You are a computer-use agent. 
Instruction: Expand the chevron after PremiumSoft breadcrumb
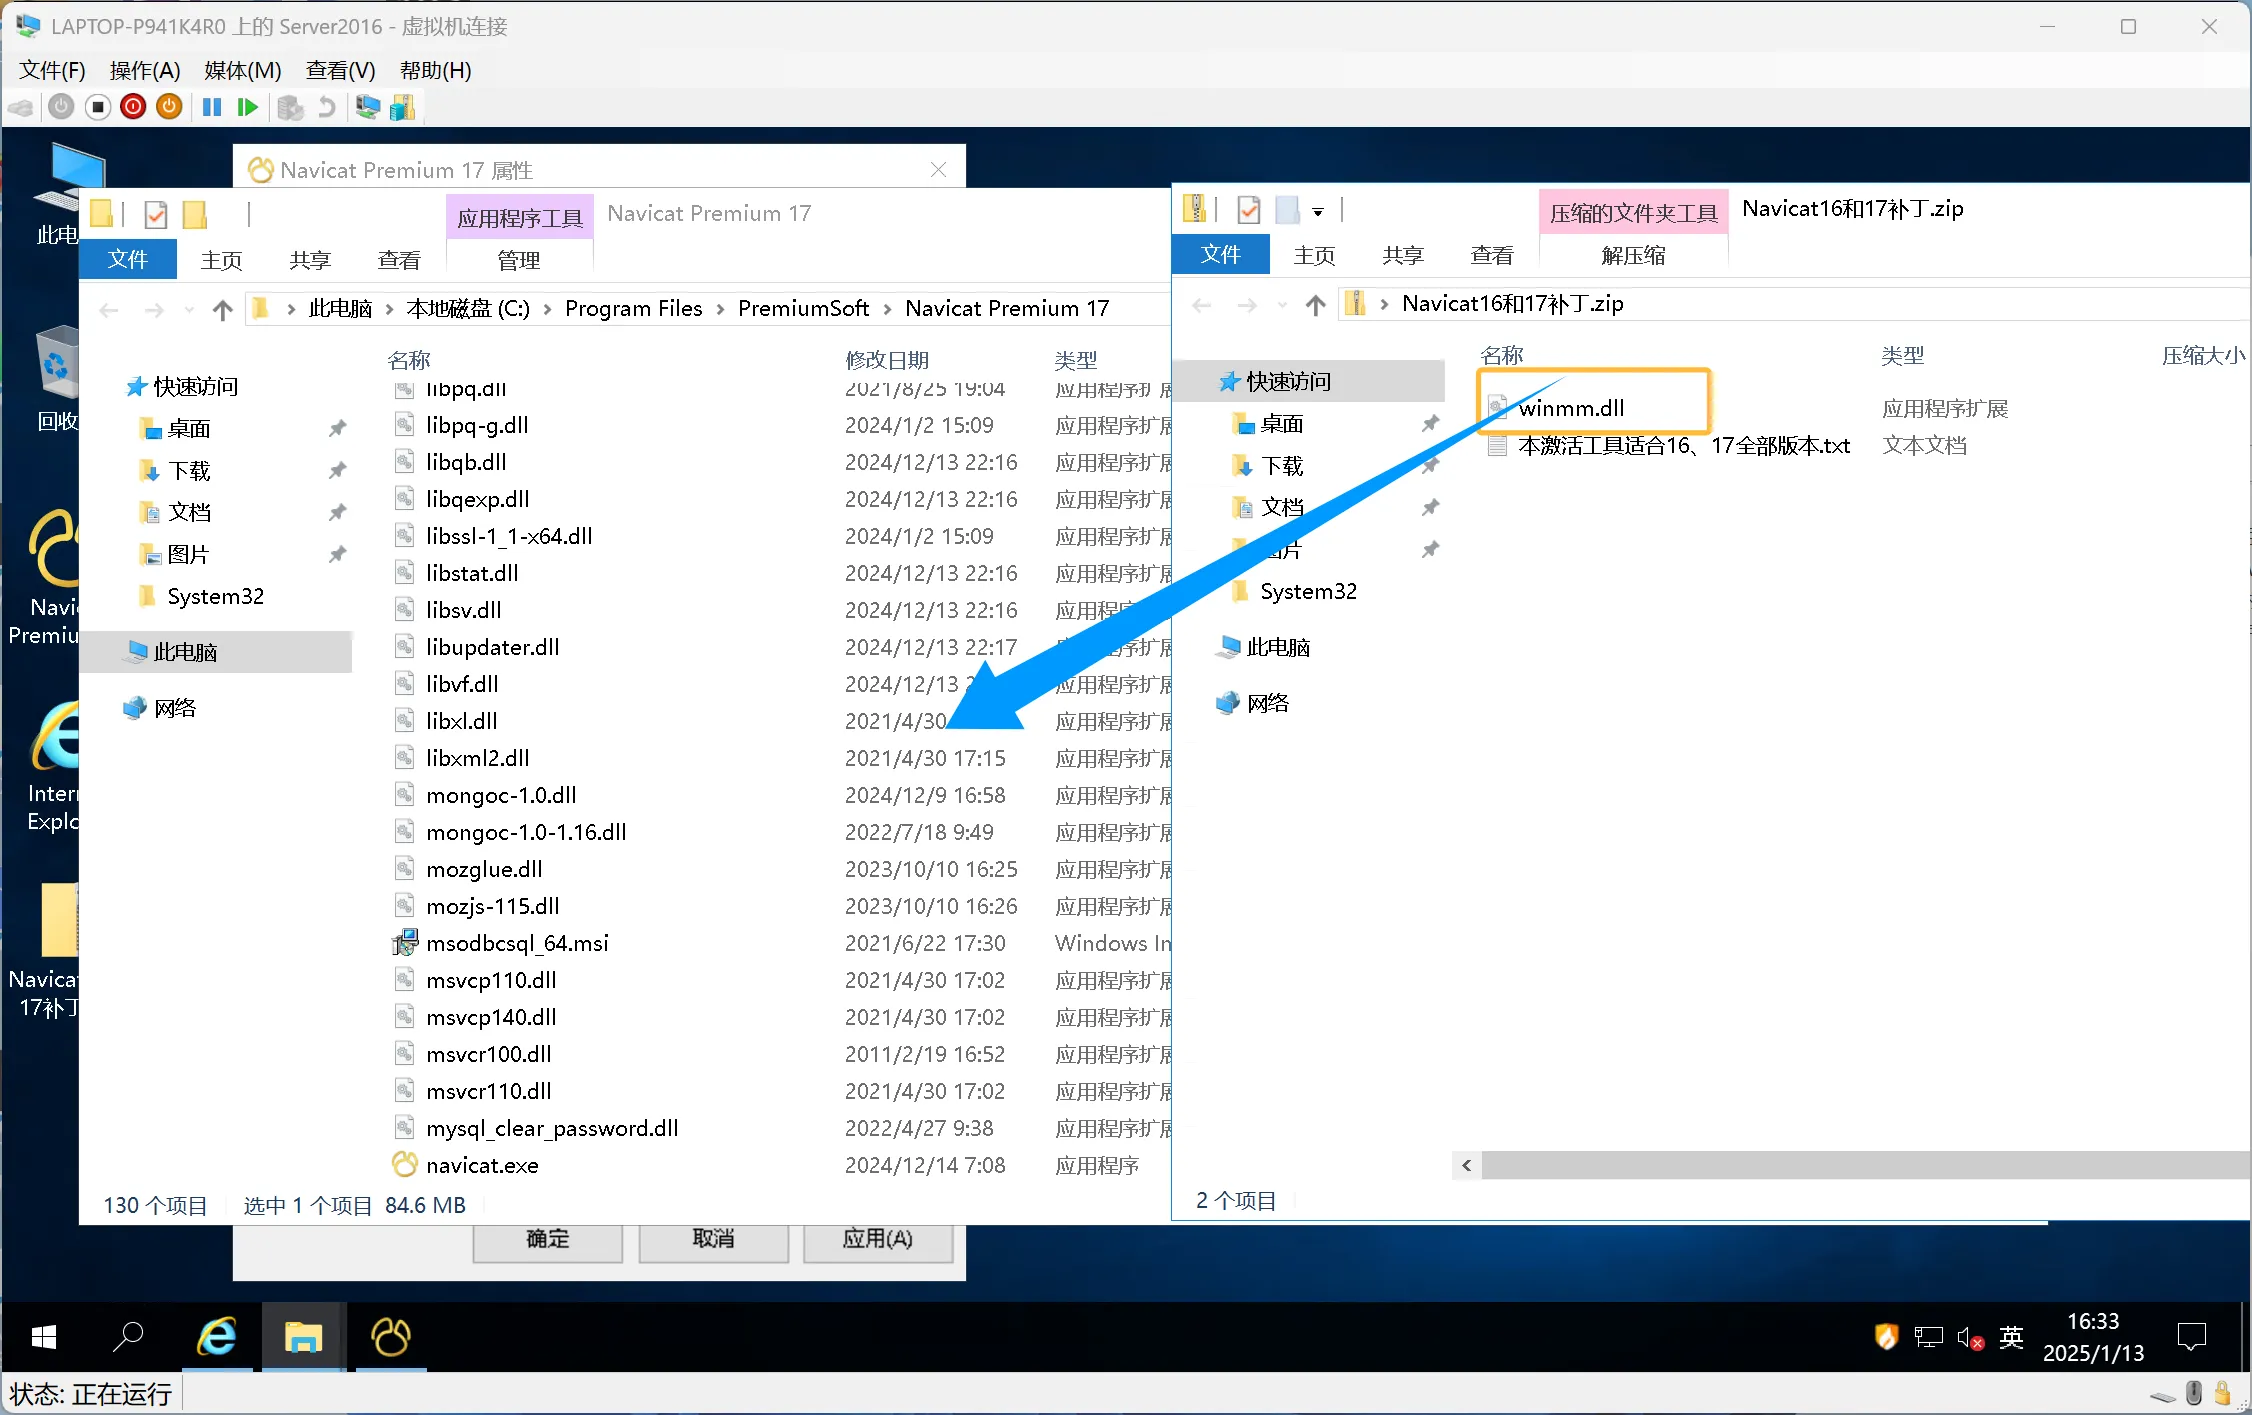[887, 310]
